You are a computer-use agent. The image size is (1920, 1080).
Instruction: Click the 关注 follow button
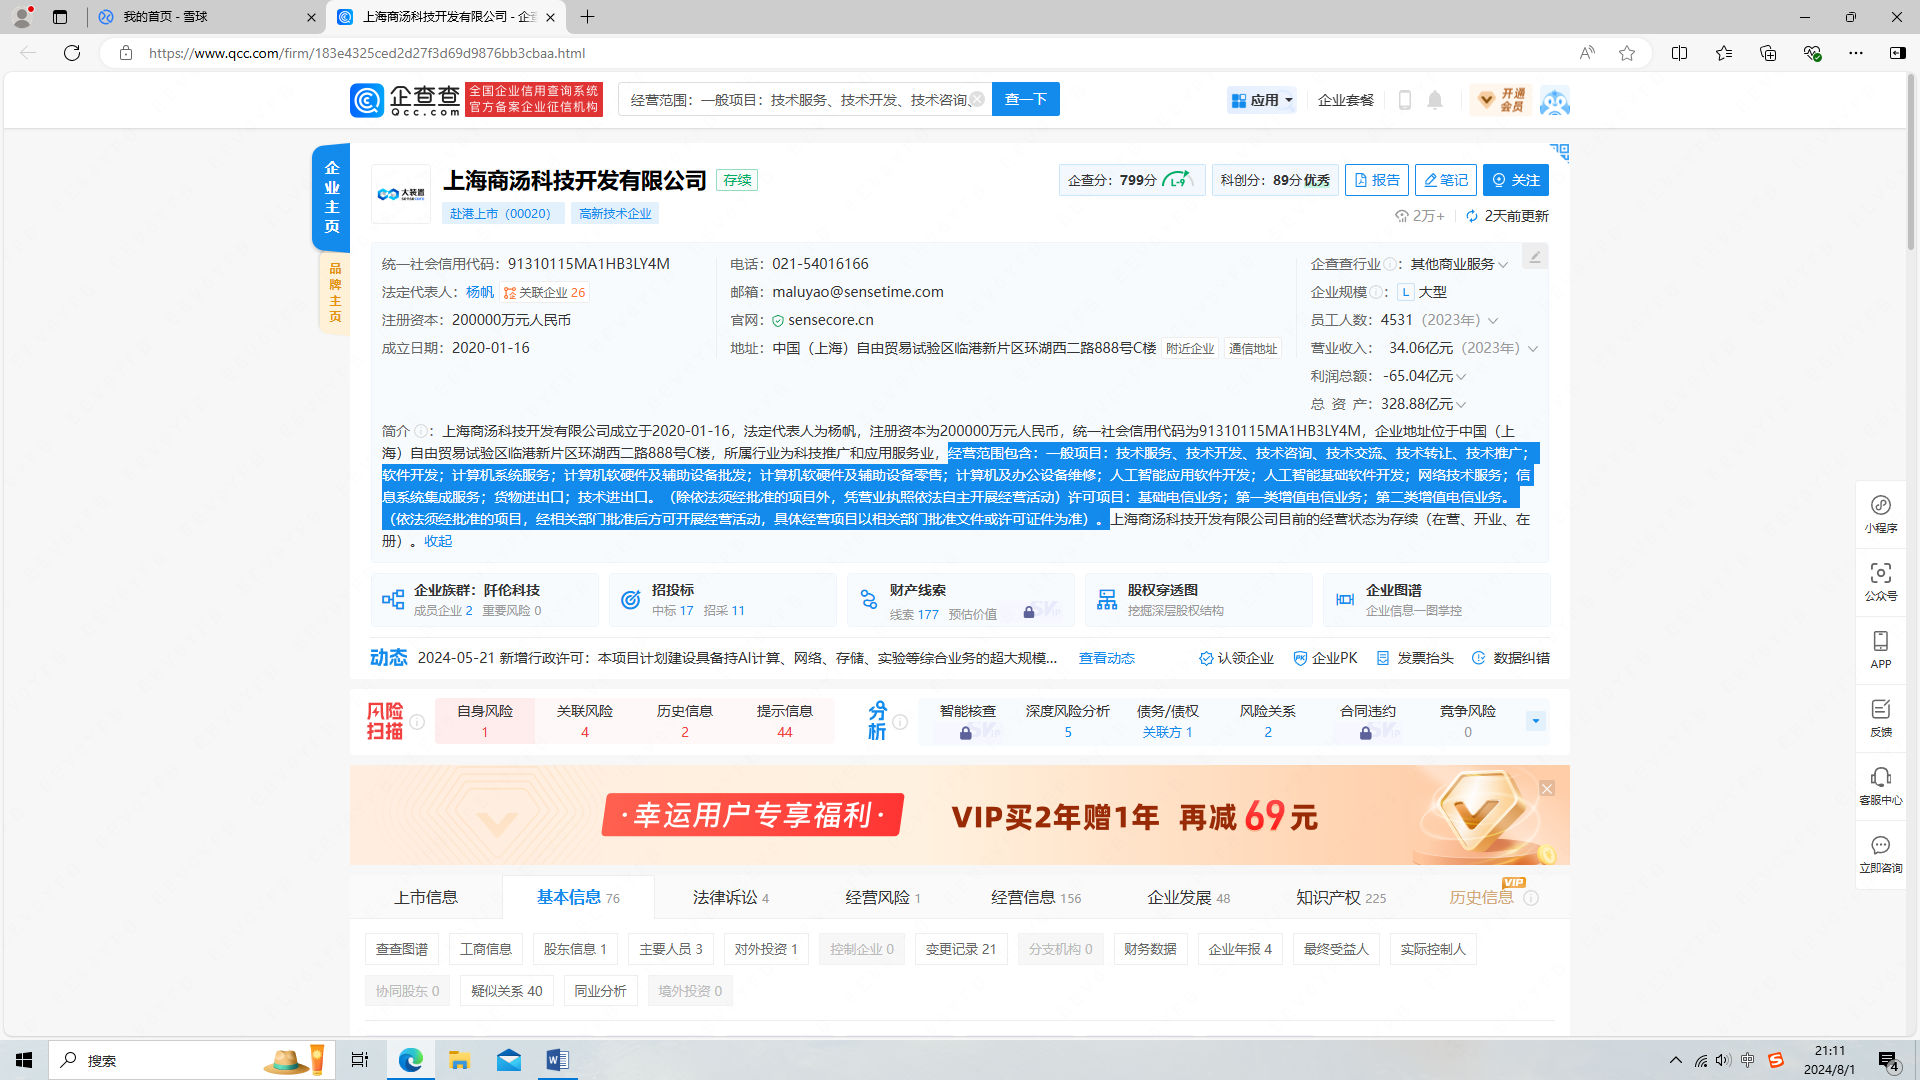point(1516,180)
